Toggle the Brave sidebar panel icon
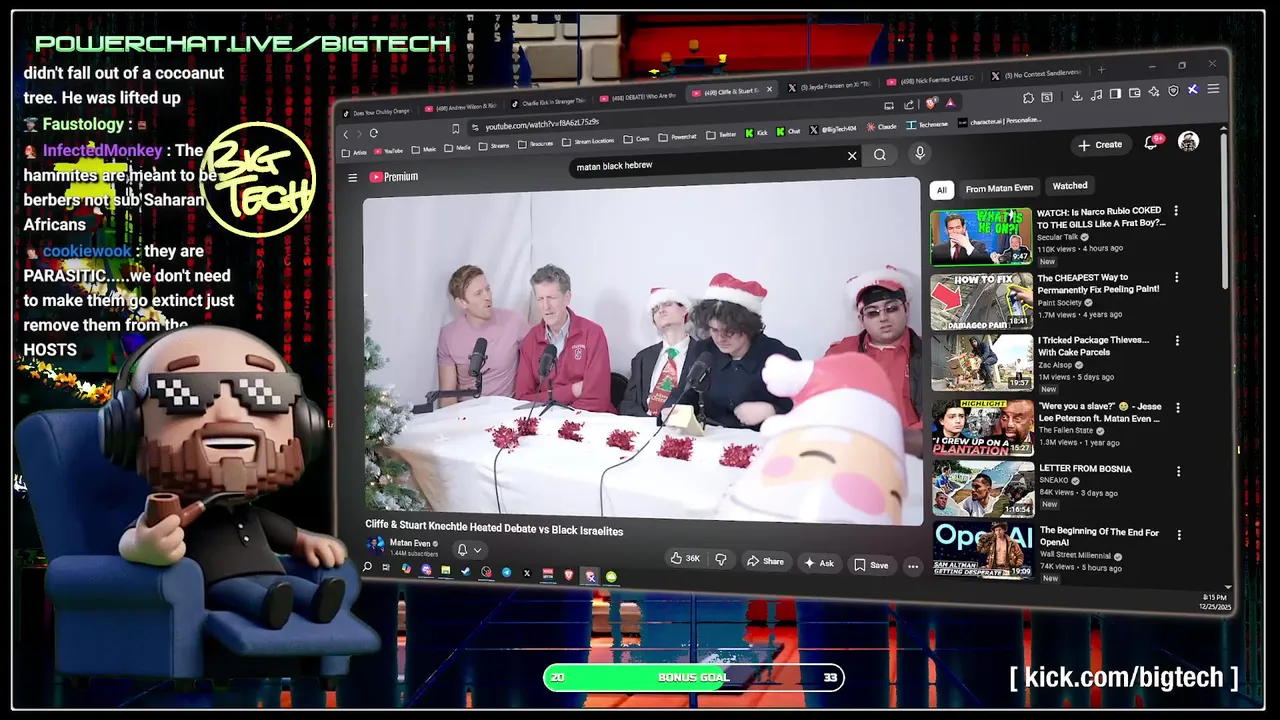 click(x=1115, y=94)
